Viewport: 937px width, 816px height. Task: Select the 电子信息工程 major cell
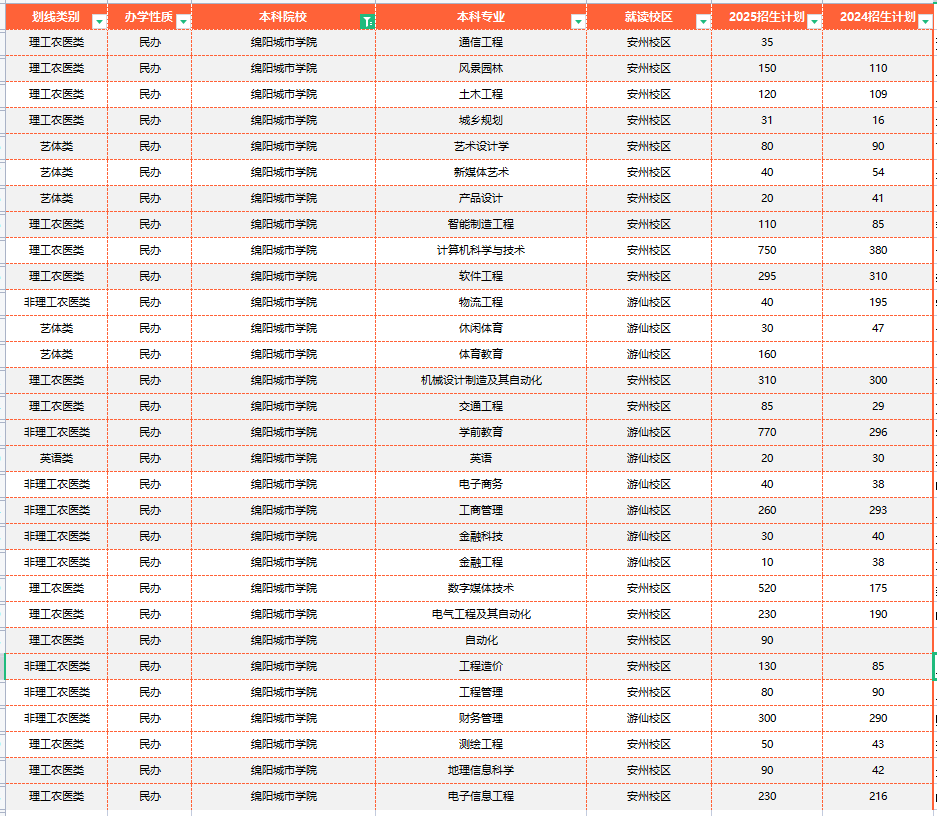(x=481, y=796)
